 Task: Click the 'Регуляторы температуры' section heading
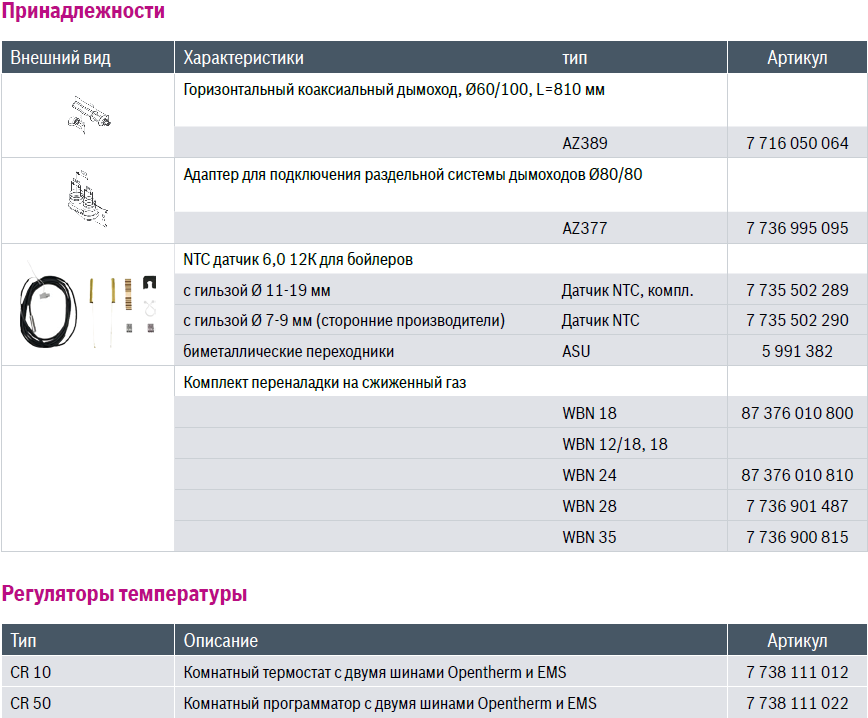click(x=124, y=594)
